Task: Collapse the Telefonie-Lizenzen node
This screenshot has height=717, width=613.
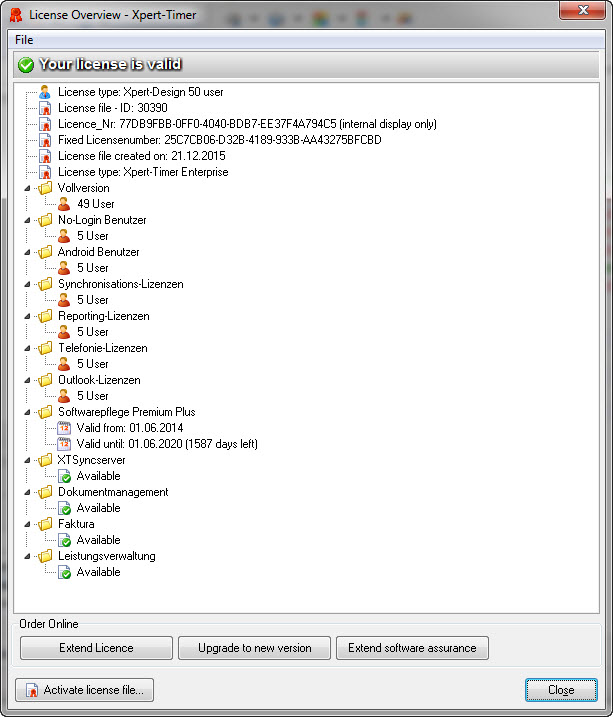Action: tap(27, 348)
